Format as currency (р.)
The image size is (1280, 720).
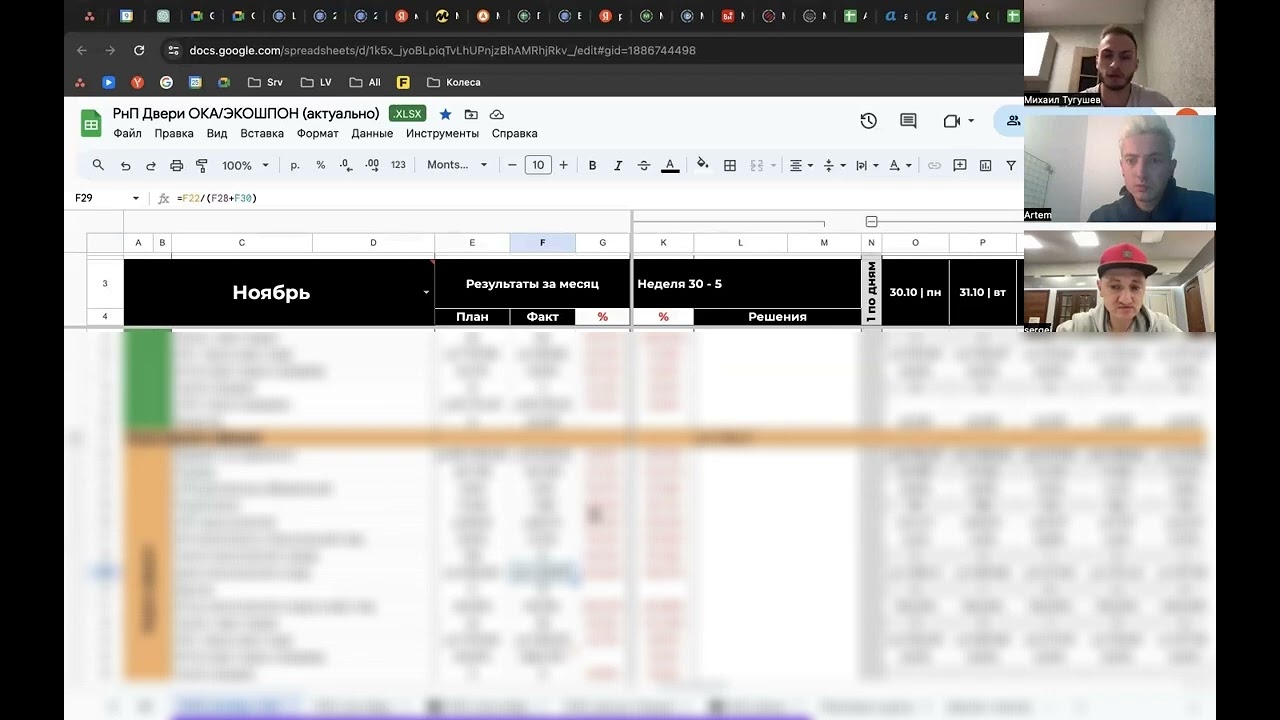295,165
